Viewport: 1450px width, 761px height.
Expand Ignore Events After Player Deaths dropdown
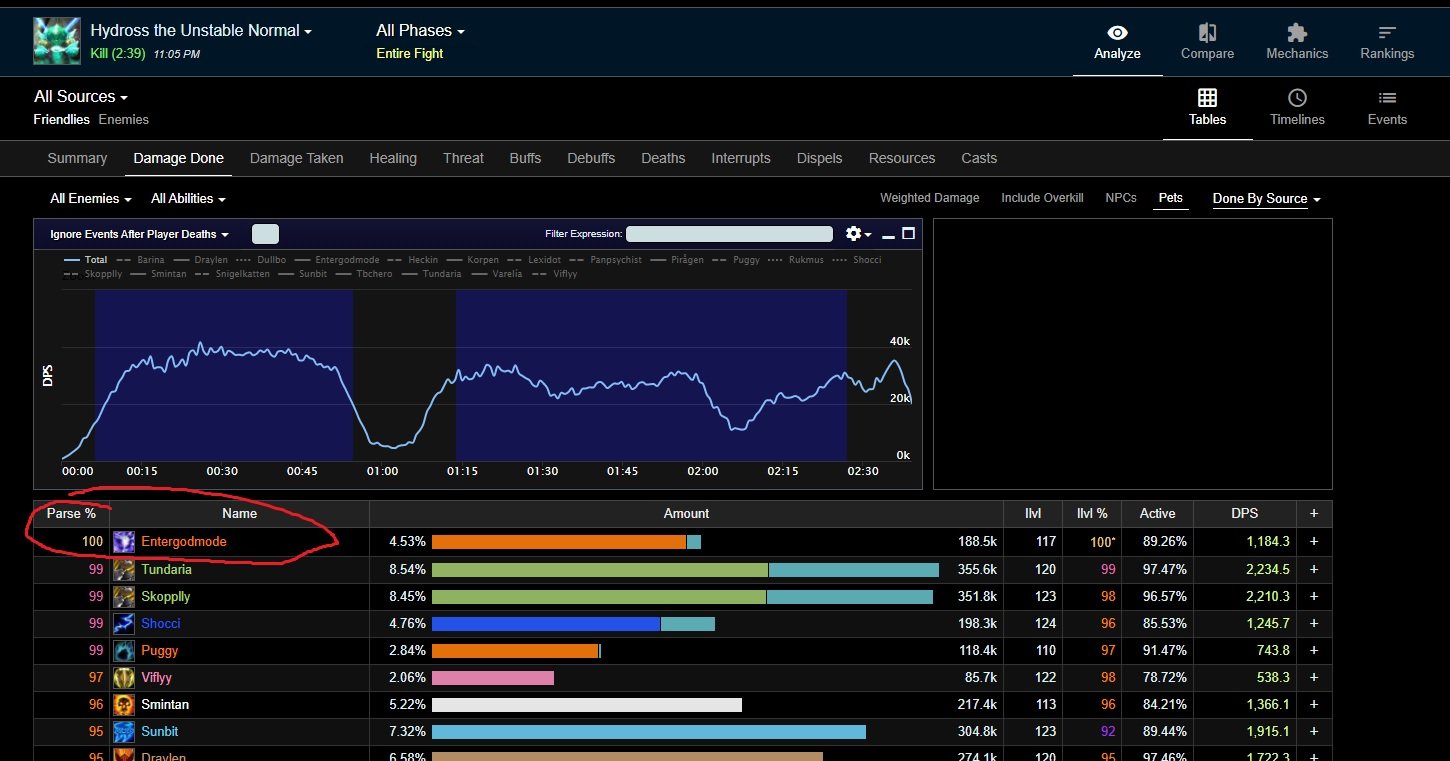point(139,234)
